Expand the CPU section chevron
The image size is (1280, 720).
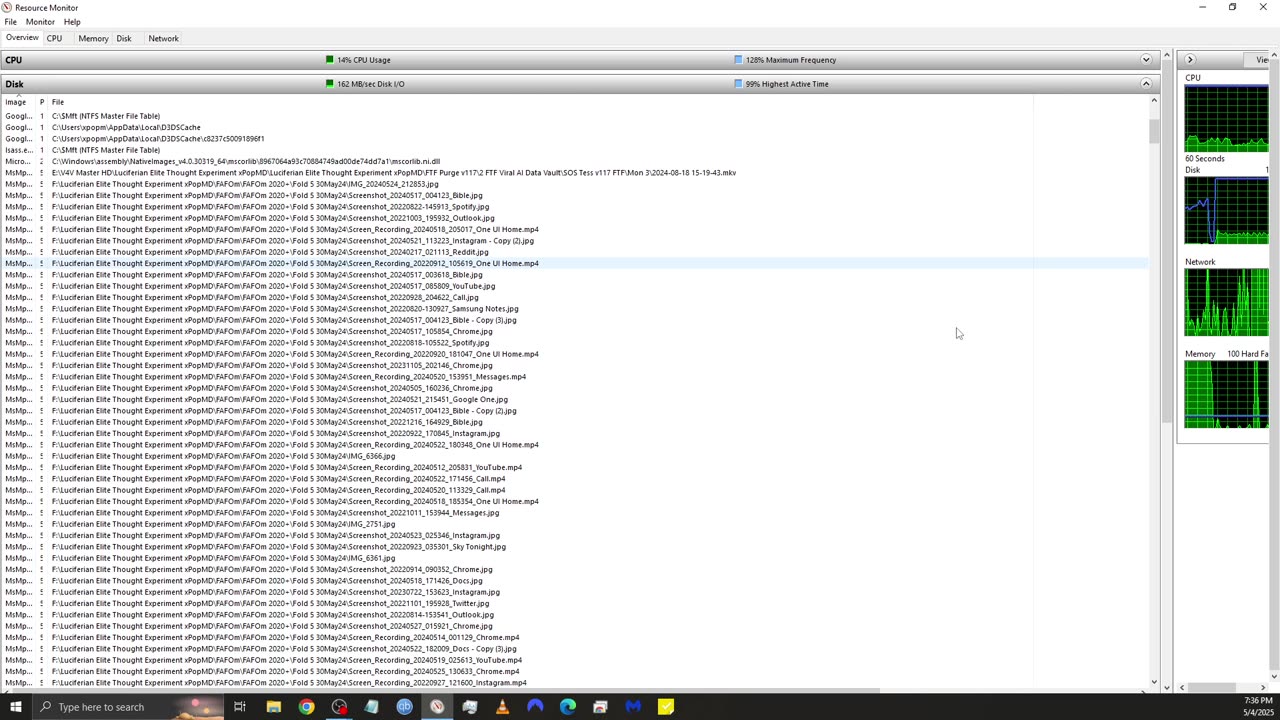point(1146,60)
